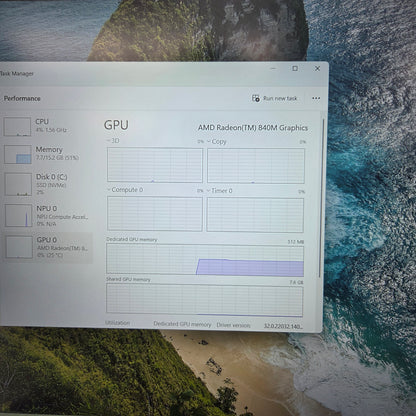Click the CPU mini graph thumbnail
This screenshot has width=416, height=416.
(17, 126)
